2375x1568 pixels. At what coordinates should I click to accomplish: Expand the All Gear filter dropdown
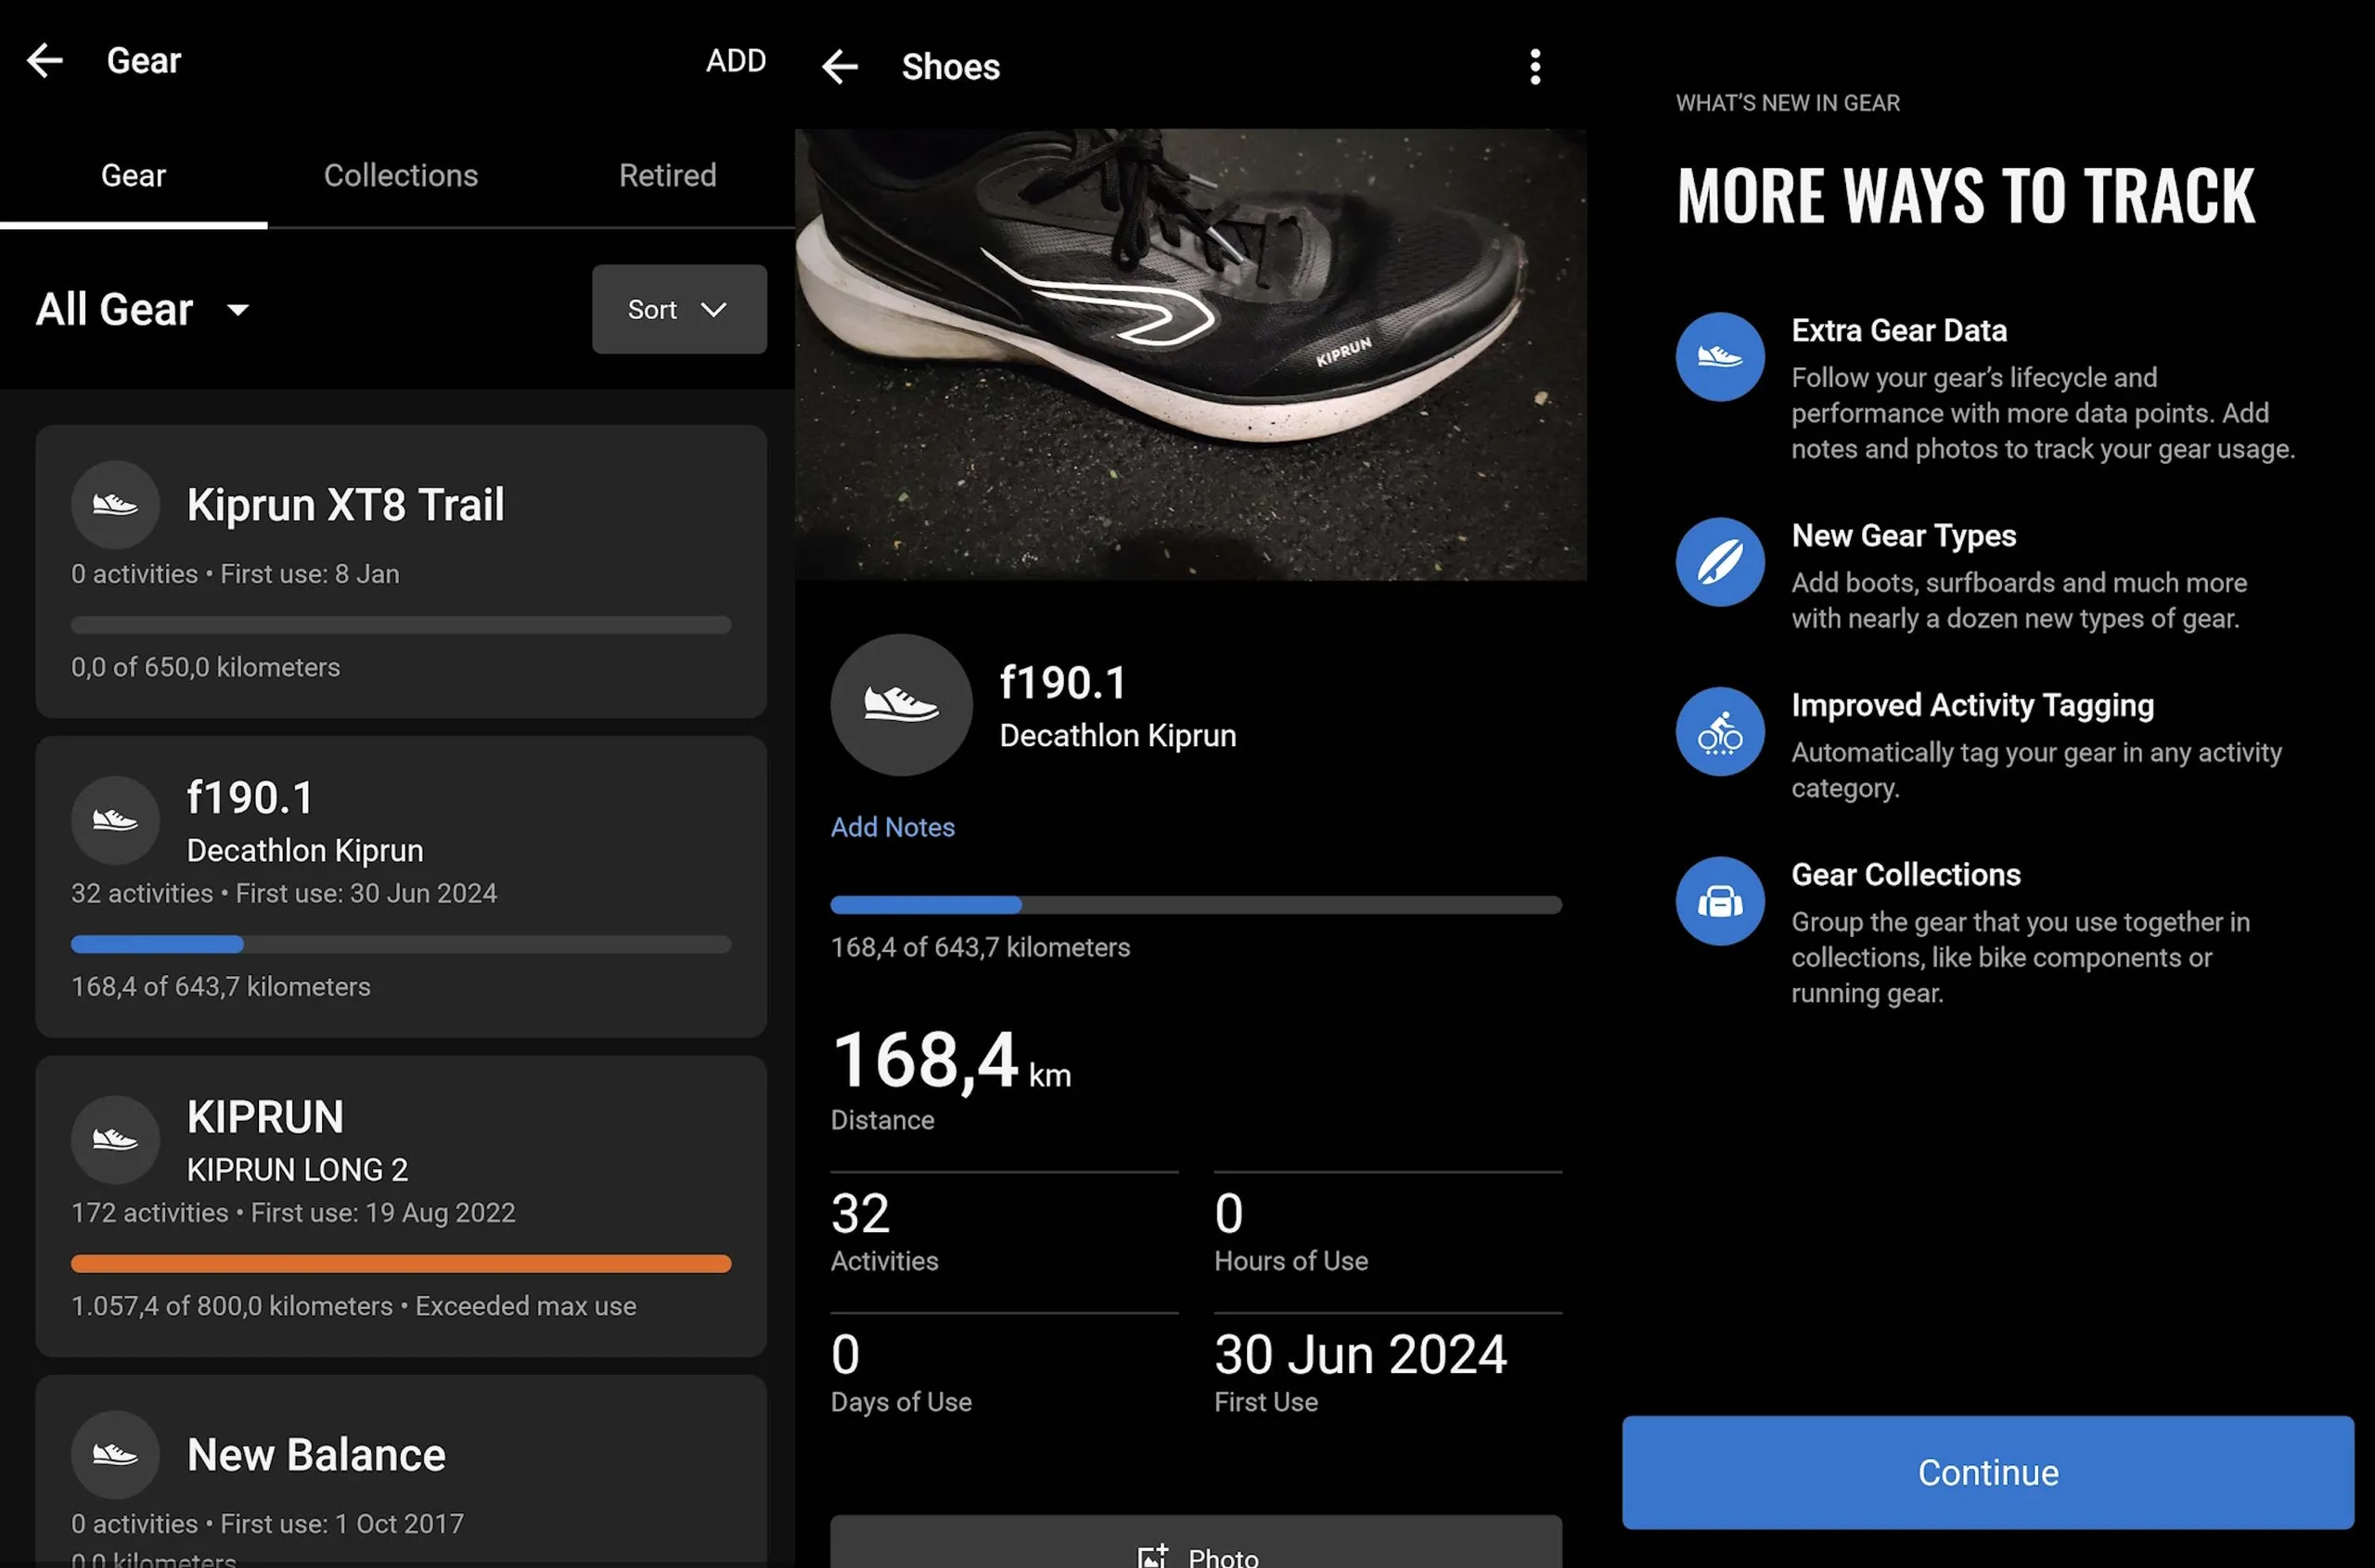[143, 310]
